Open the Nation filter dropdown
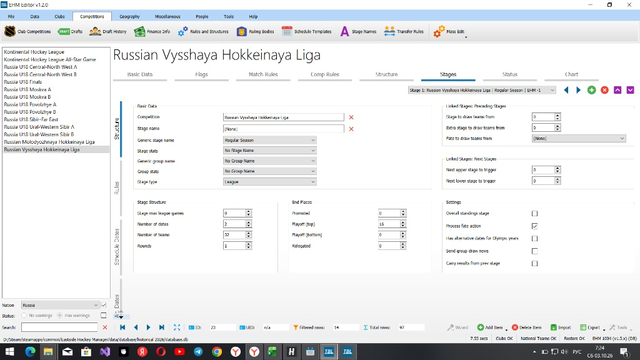This screenshot has width=640, height=360. (x=60, y=305)
